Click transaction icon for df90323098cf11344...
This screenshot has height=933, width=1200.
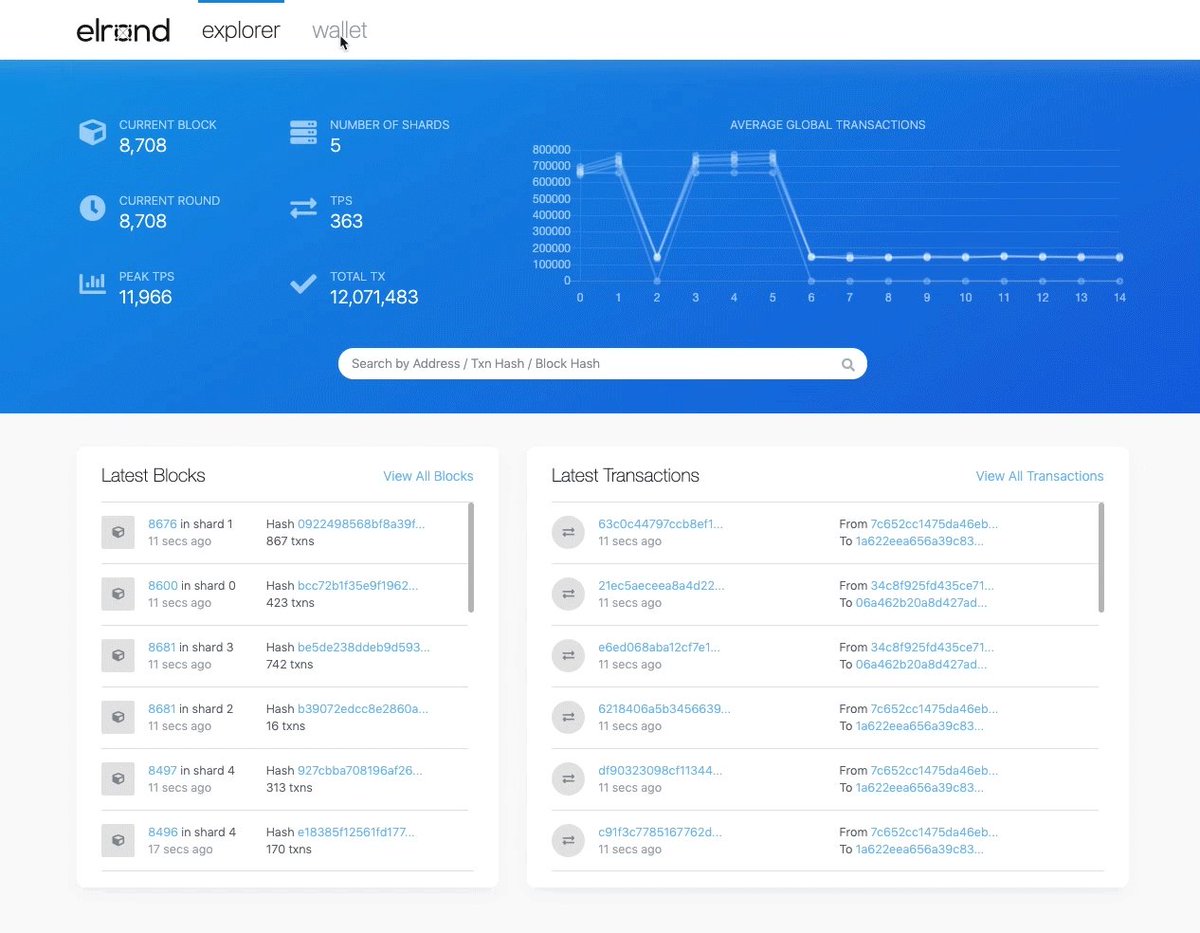(568, 779)
